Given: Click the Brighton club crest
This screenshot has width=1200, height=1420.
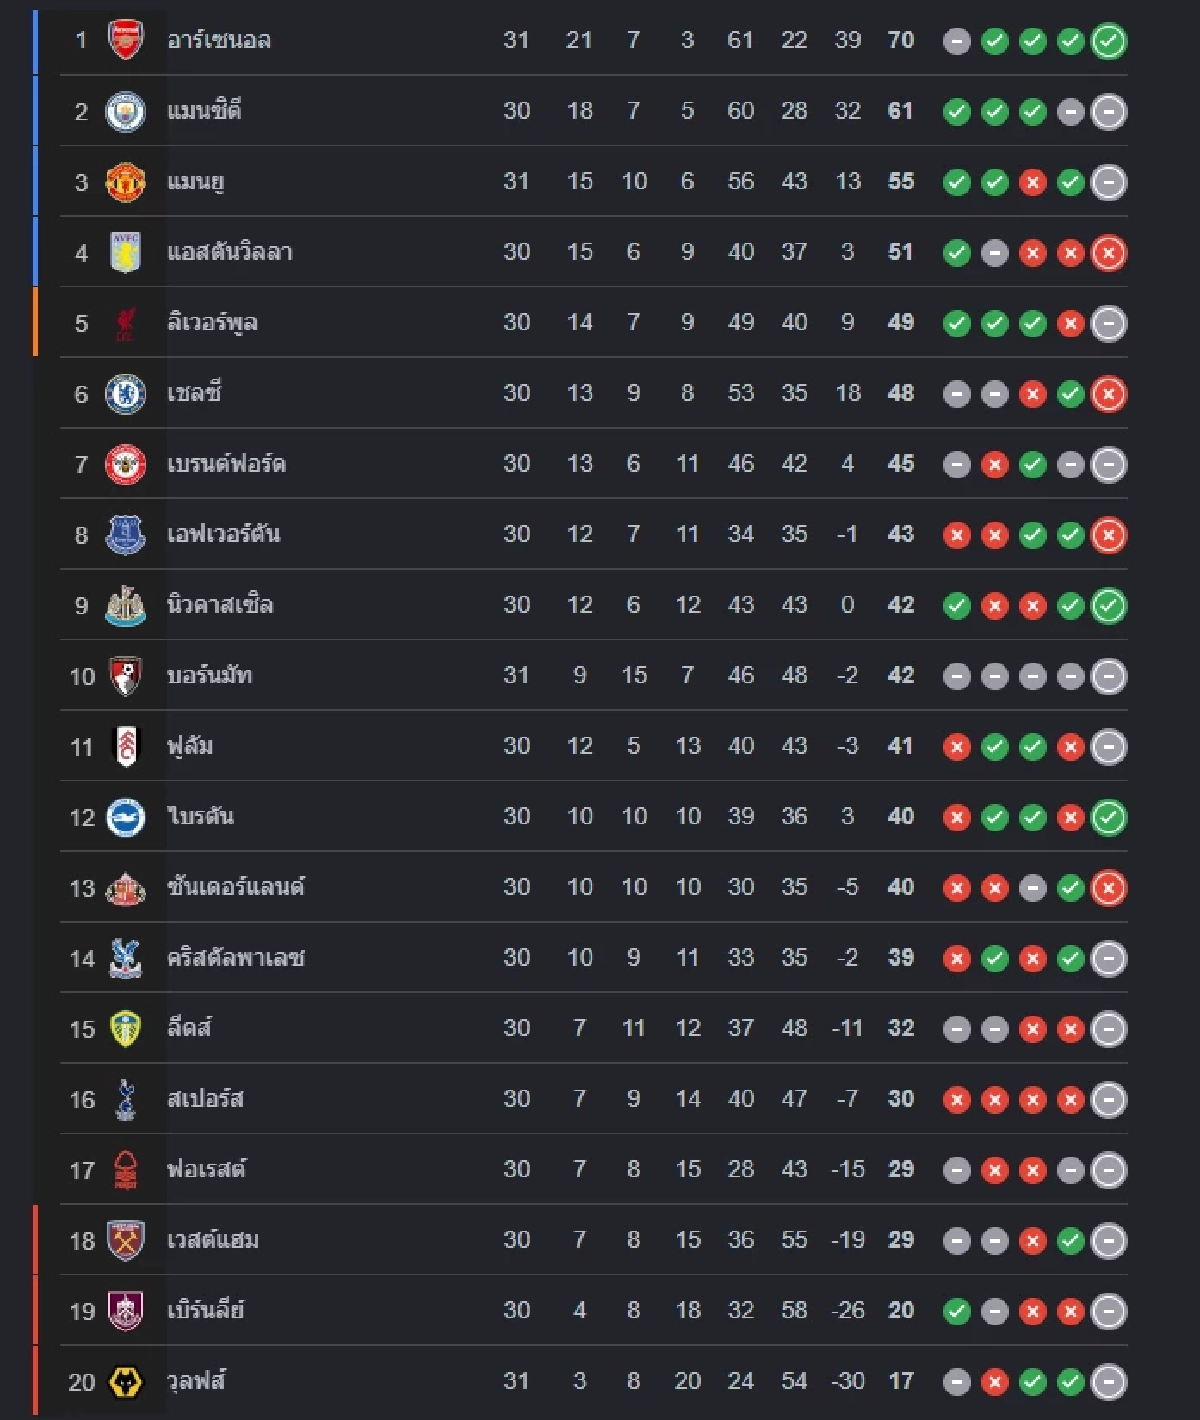Looking at the screenshot, I should point(125,817).
